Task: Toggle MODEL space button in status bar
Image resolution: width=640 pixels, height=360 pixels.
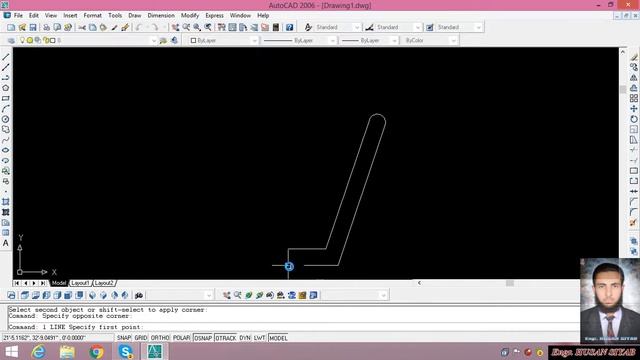Action: click(x=278, y=338)
